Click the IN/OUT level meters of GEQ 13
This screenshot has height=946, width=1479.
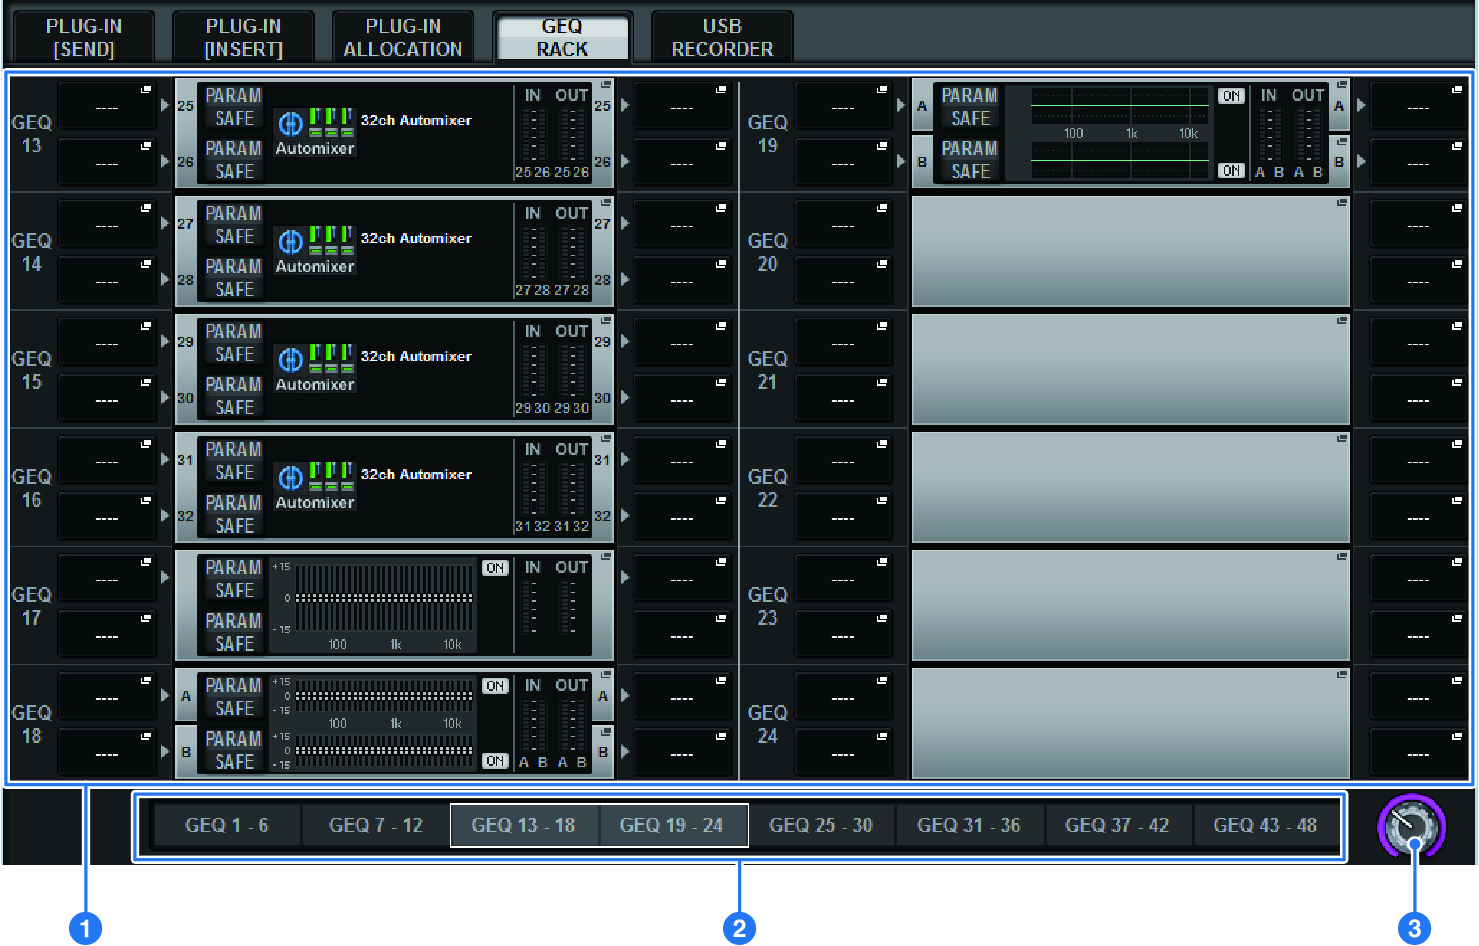point(552,133)
